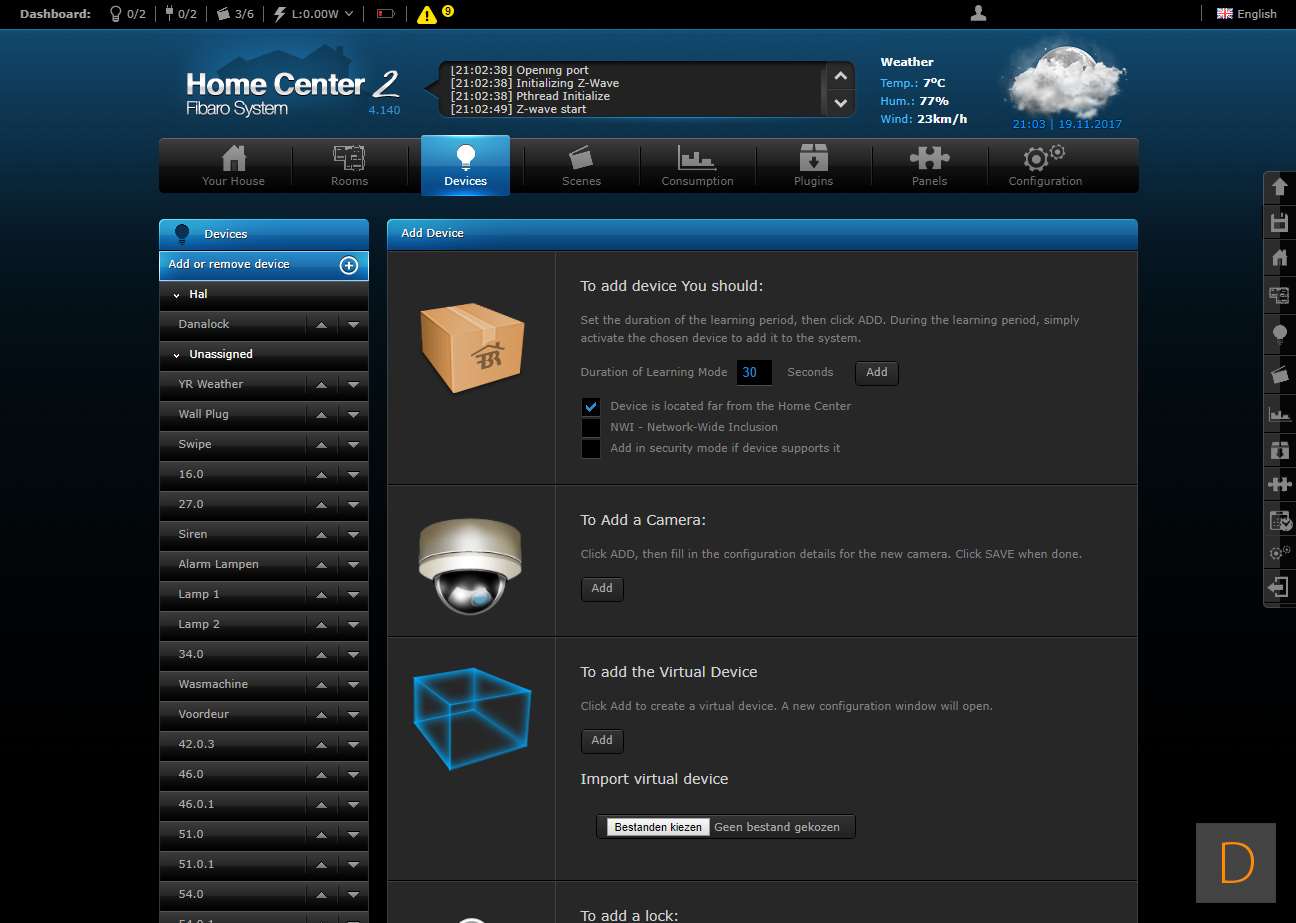Move Danalock up with its up arrow

(x=321, y=325)
